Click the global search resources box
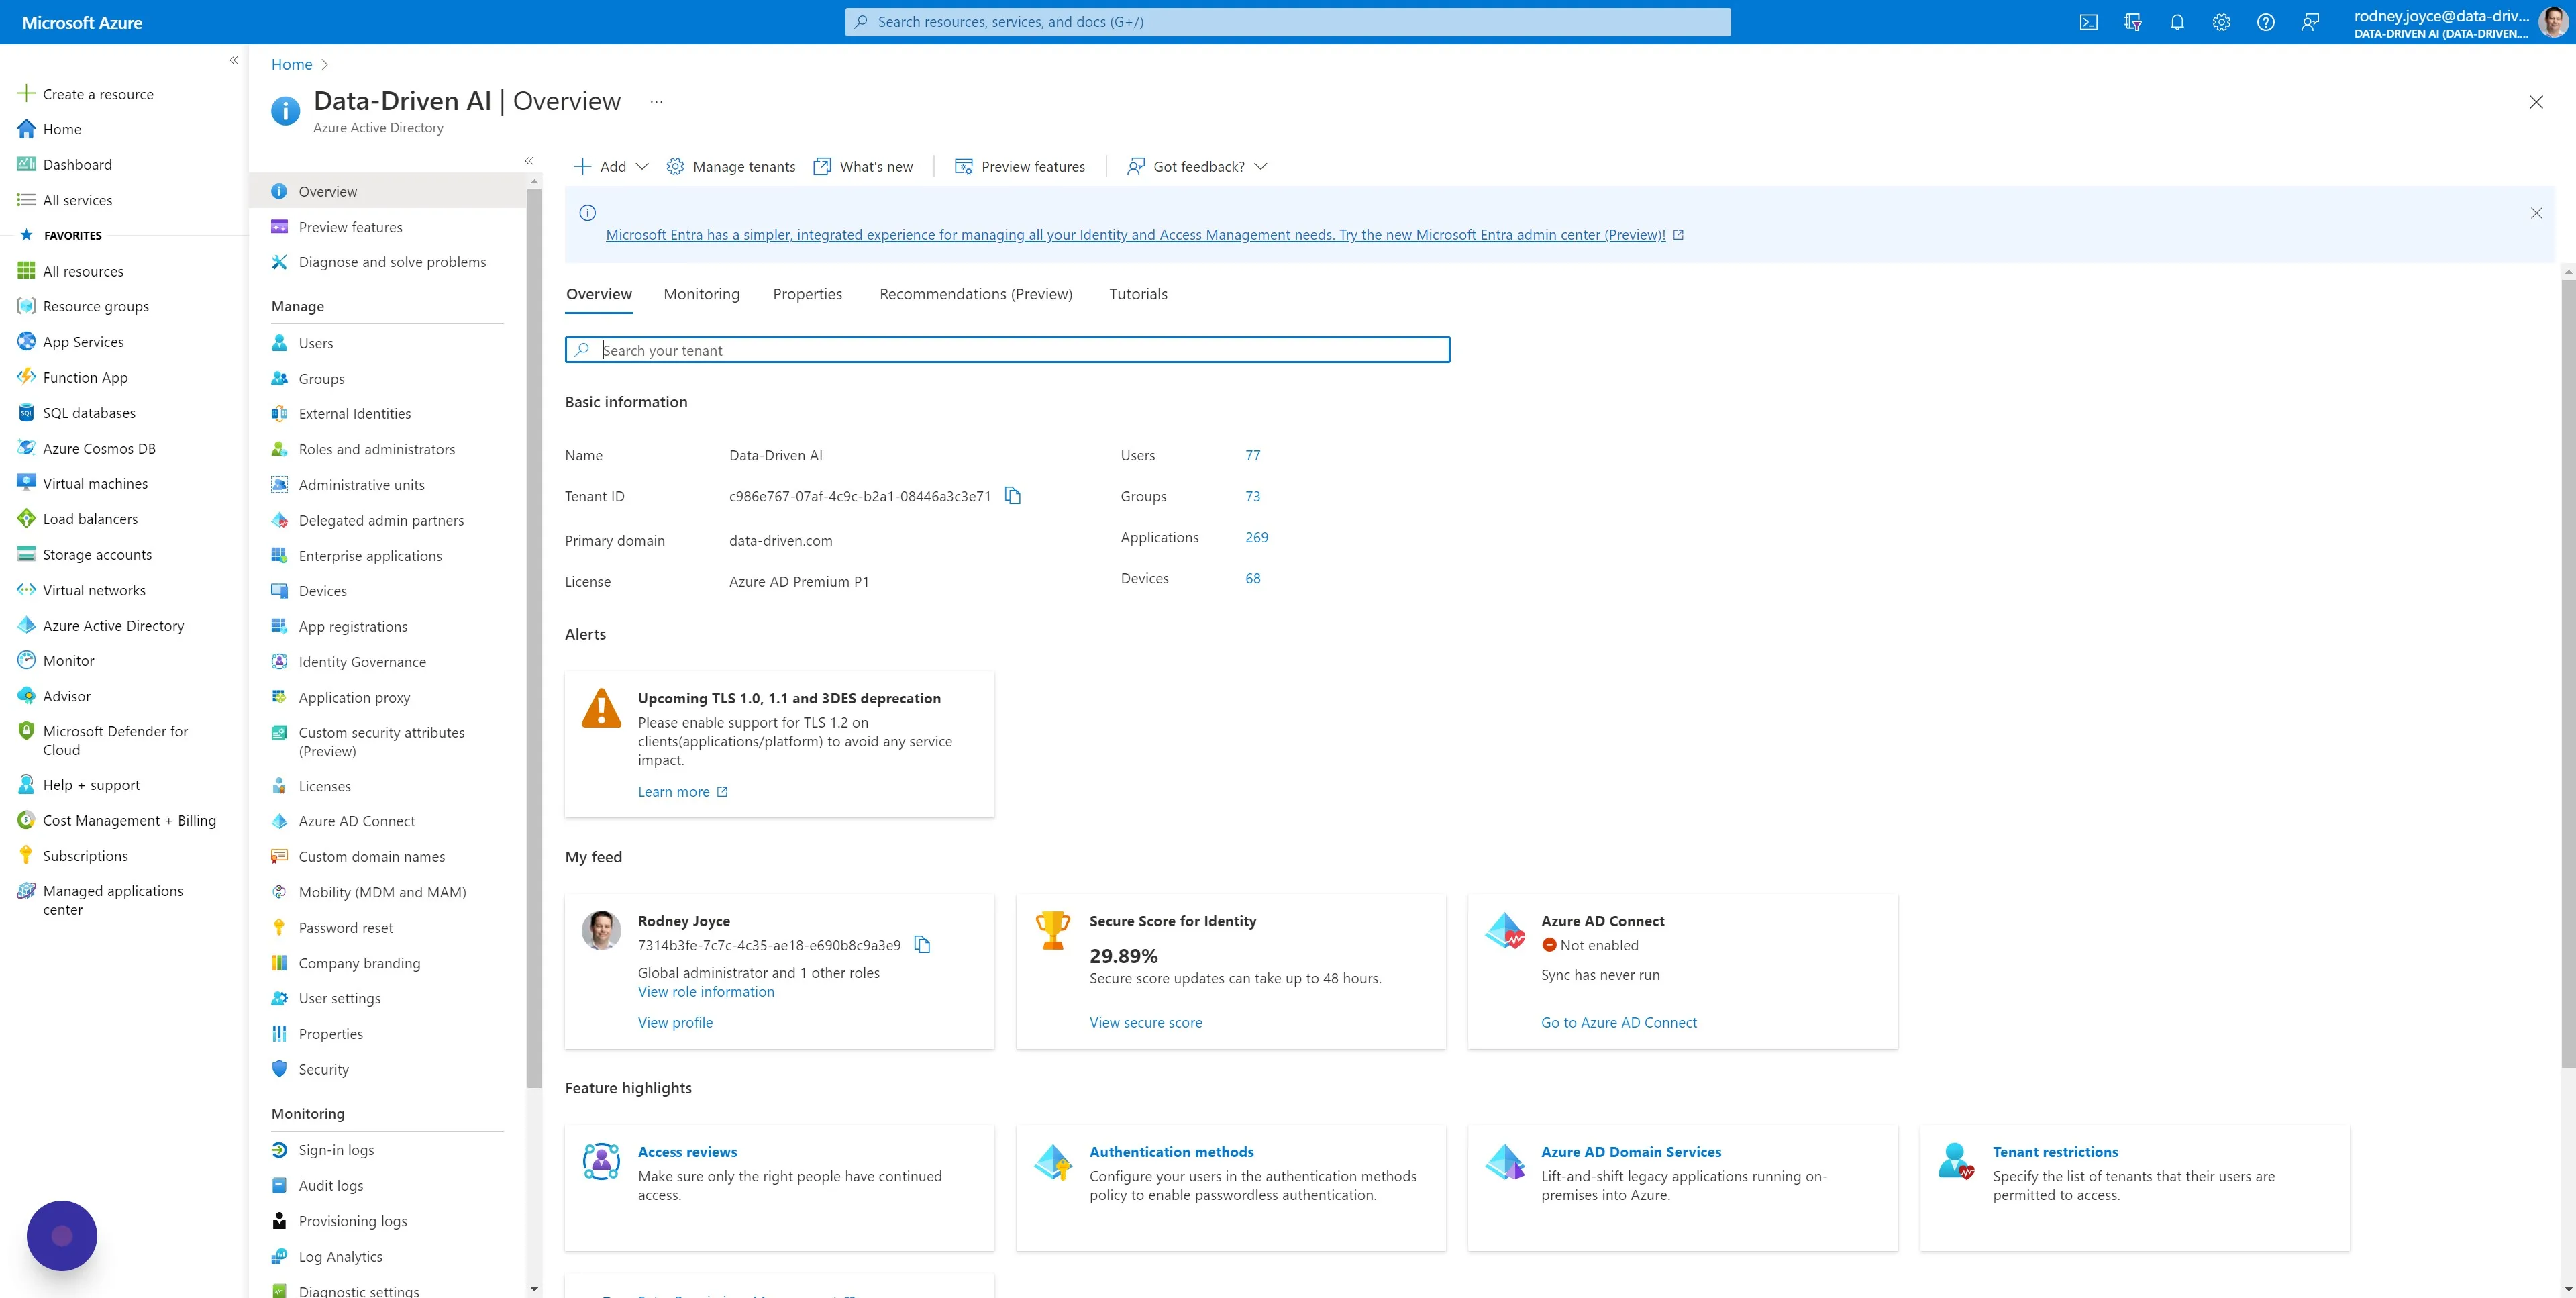Screen dimensions: 2576x1298 click(1288, 22)
